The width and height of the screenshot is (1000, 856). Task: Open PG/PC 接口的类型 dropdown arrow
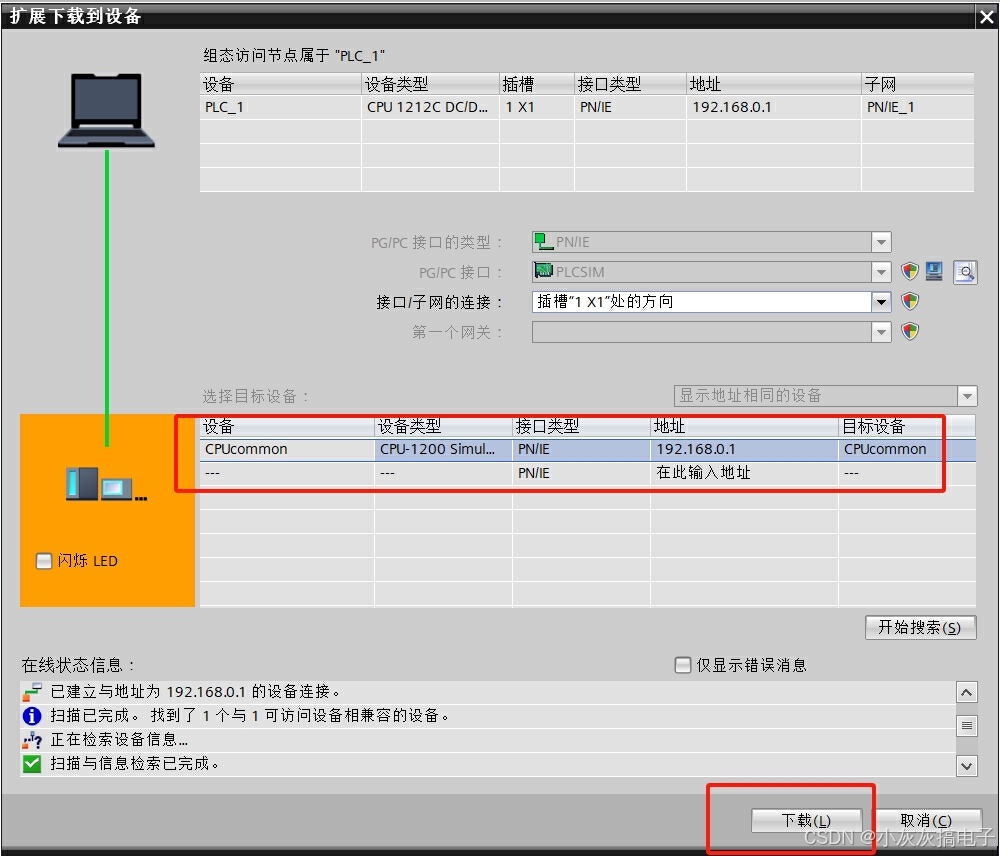tap(881, 242)
